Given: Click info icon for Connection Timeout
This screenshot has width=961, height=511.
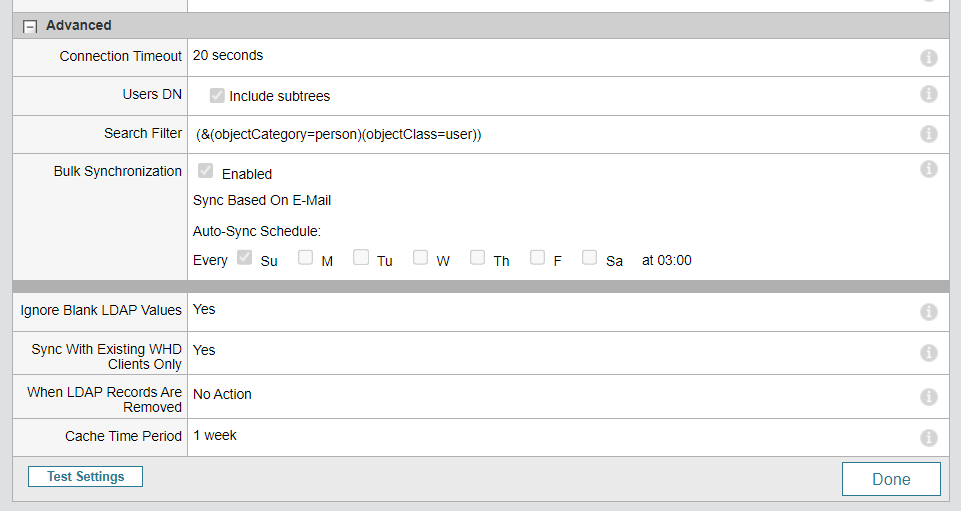Looking at the screenshot, I should pos(928,57).
